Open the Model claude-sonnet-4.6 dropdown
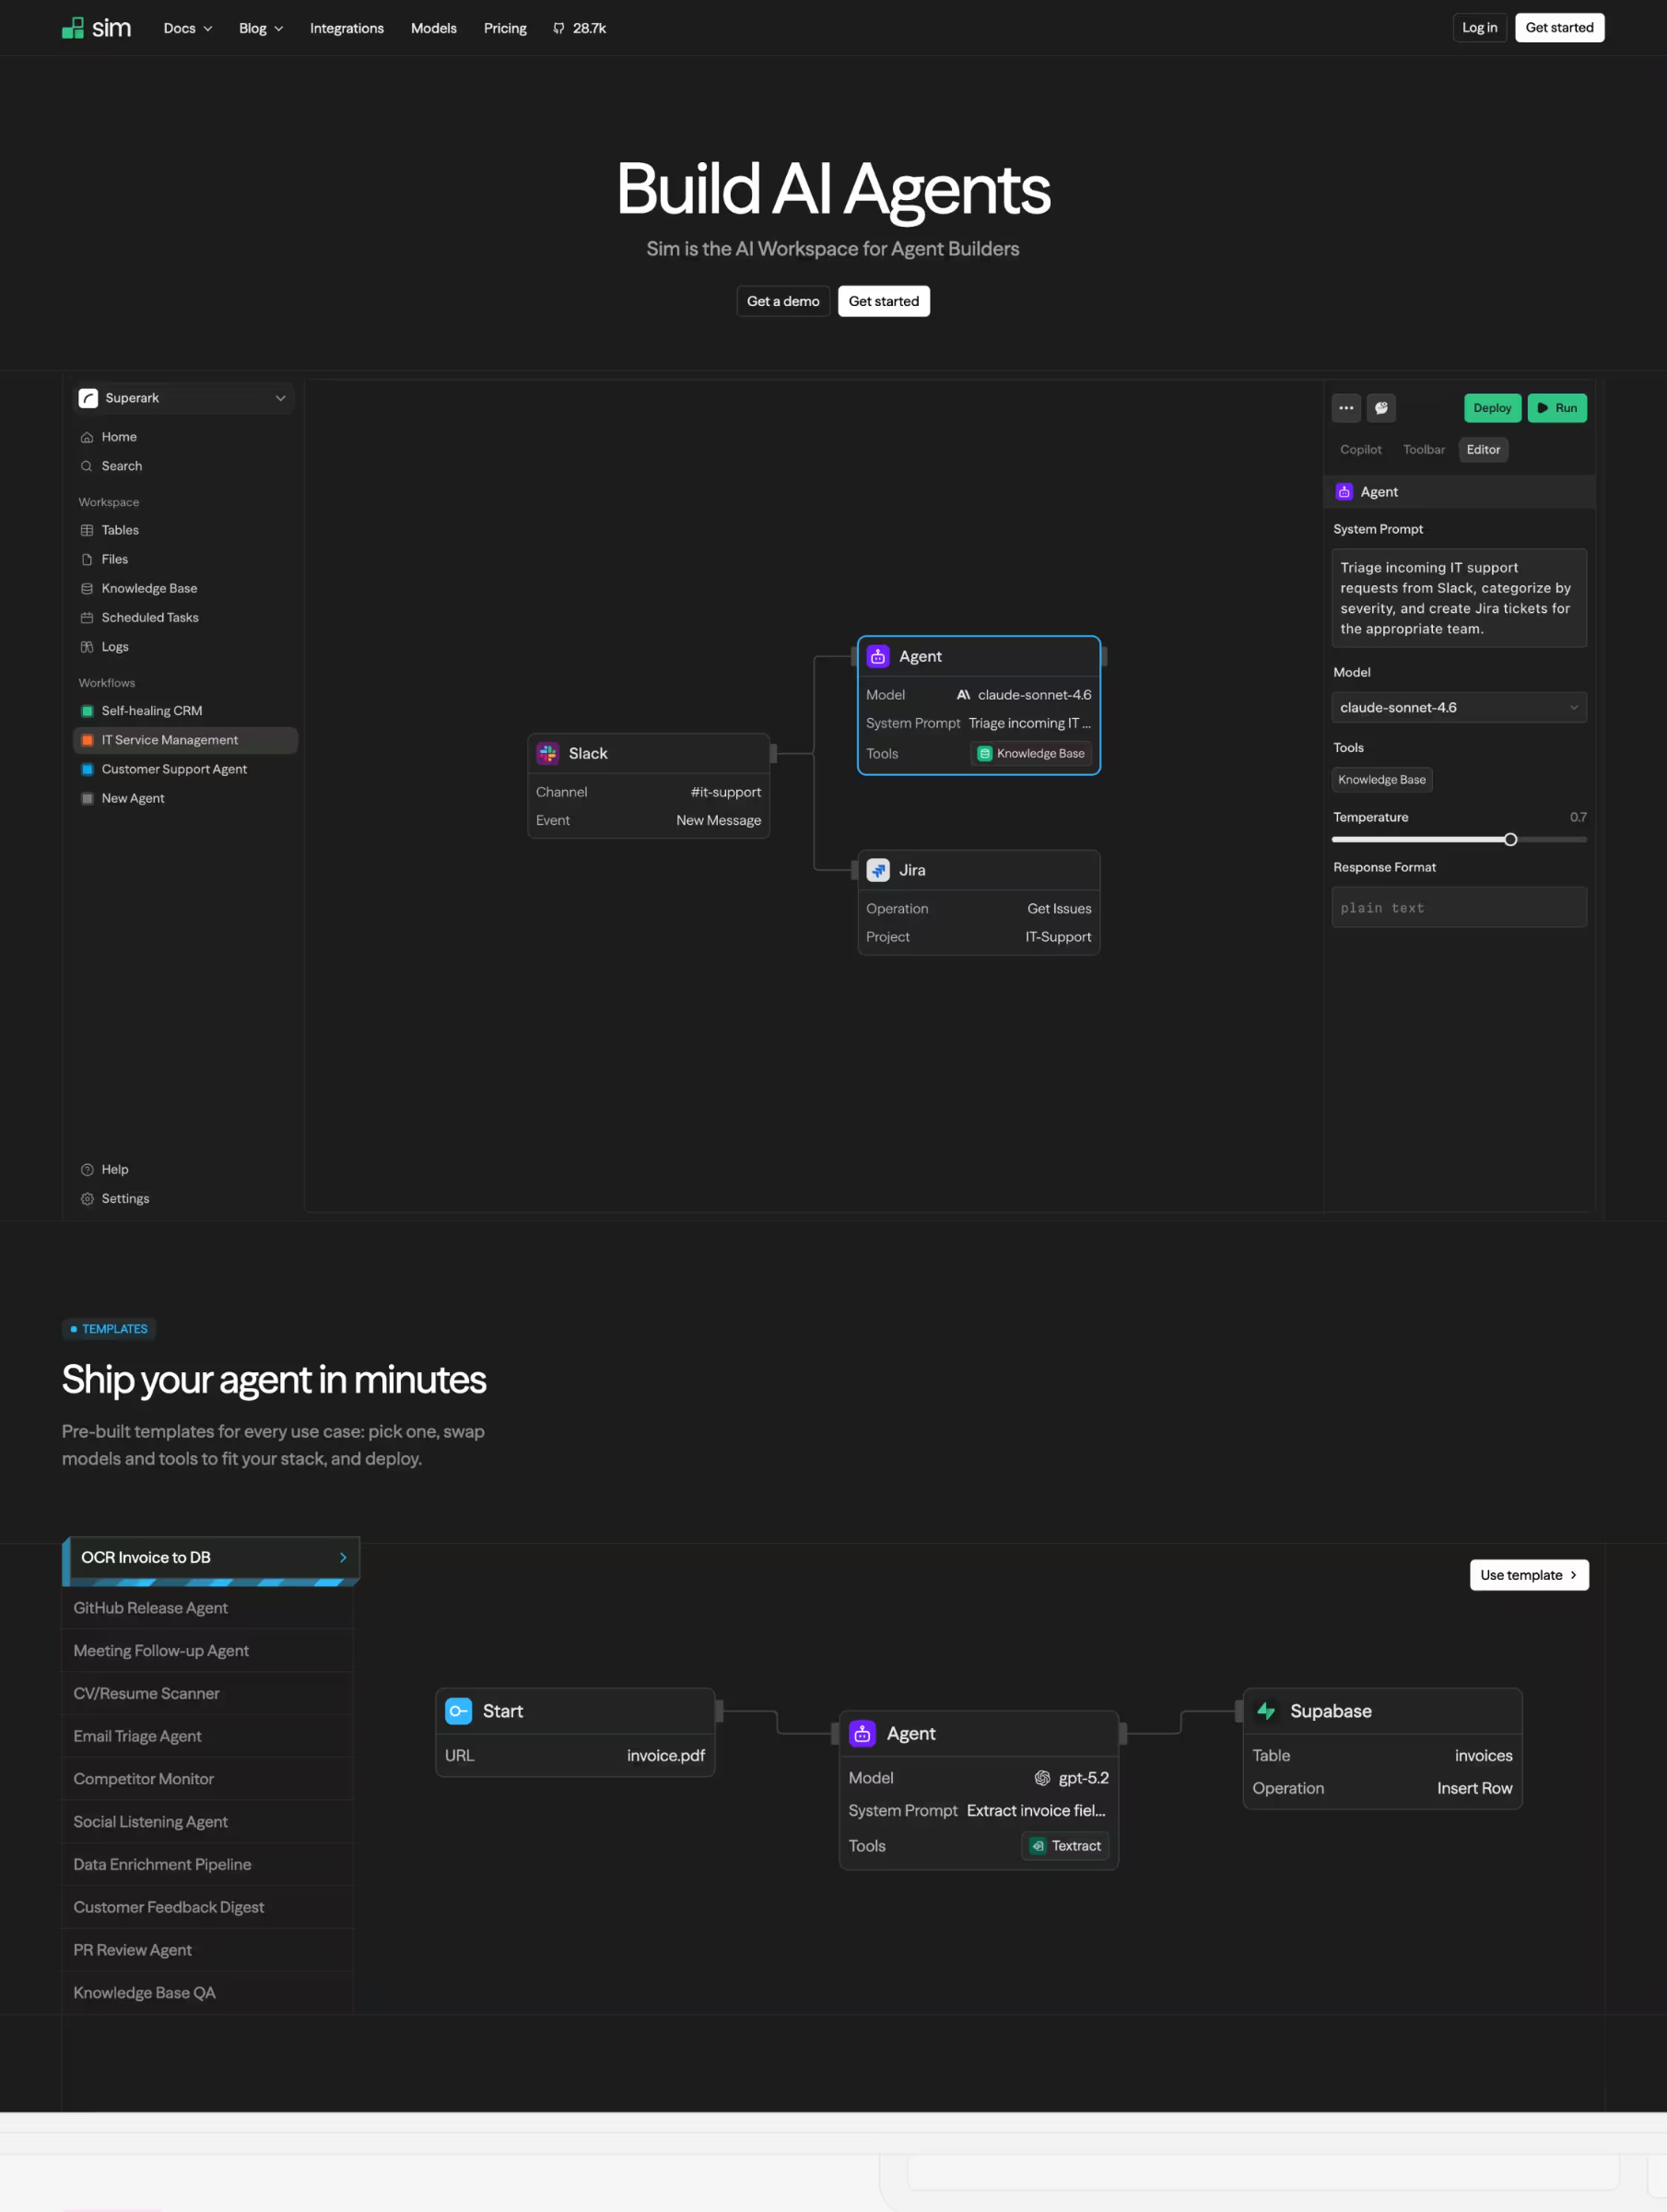Screen dimensions: 1667x2212 [1459, 707]
